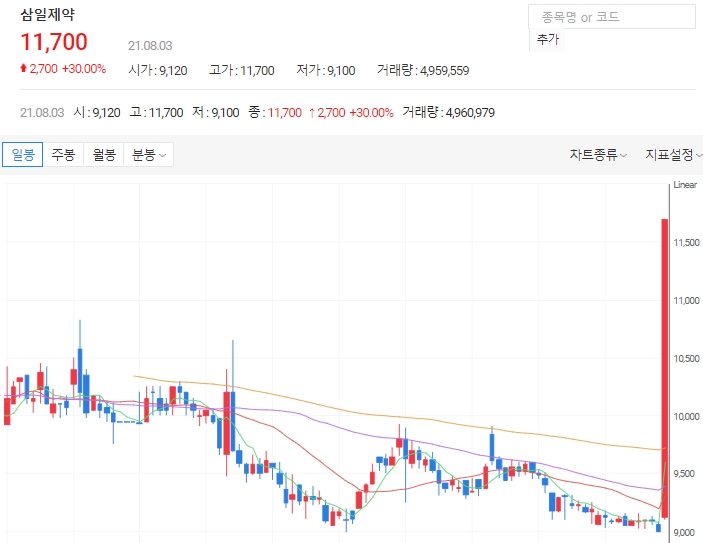Screen dimensions: 703x543
Task: Click the 종: 11,700 close value in chart info
Action: click(275, 112)
